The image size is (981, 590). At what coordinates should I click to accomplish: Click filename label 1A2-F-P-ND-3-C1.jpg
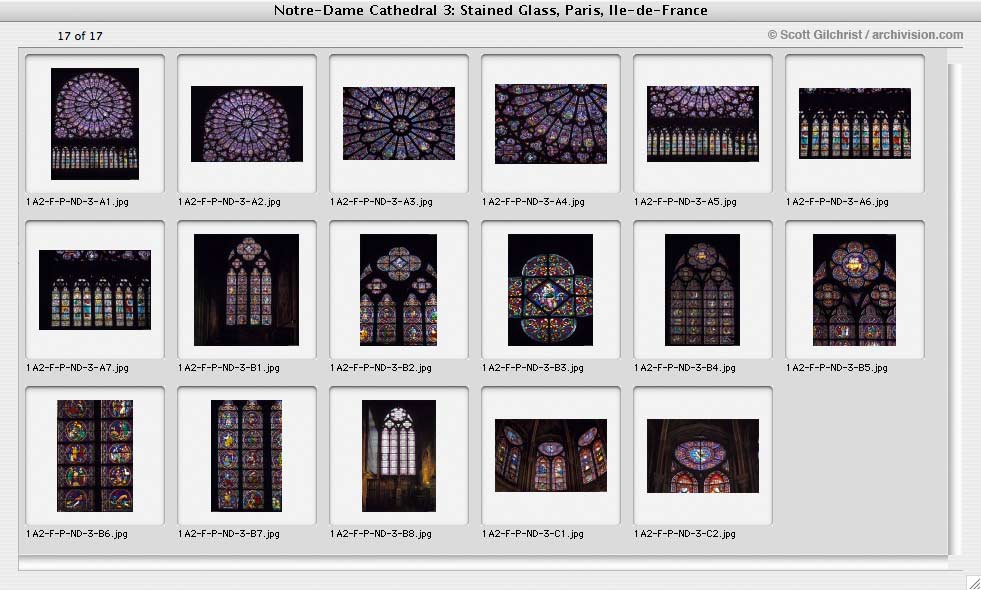533,534
